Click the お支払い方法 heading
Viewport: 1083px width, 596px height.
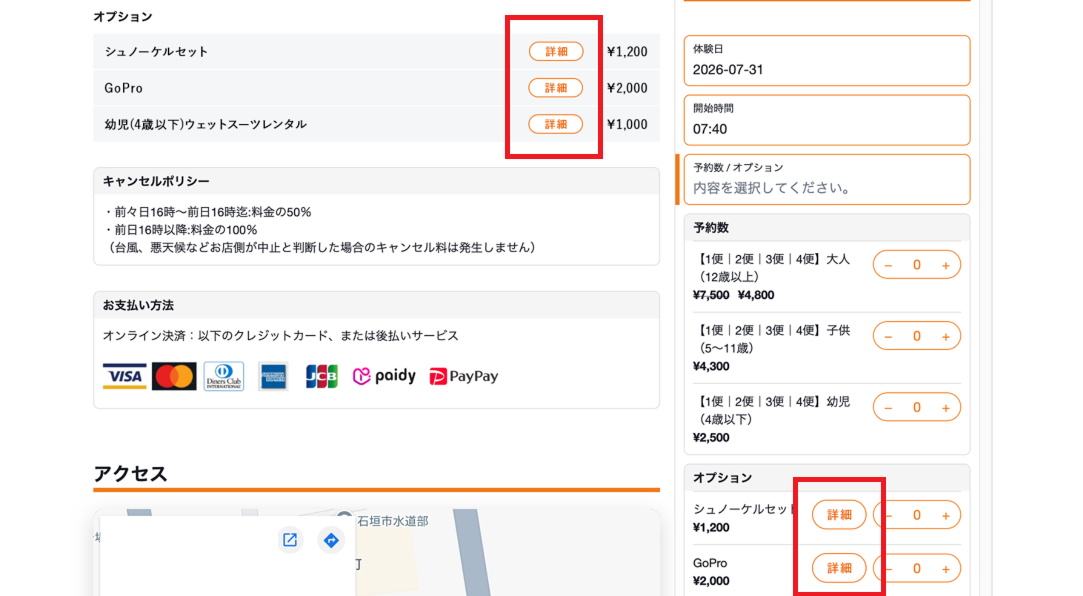click(x=138, y=305)
